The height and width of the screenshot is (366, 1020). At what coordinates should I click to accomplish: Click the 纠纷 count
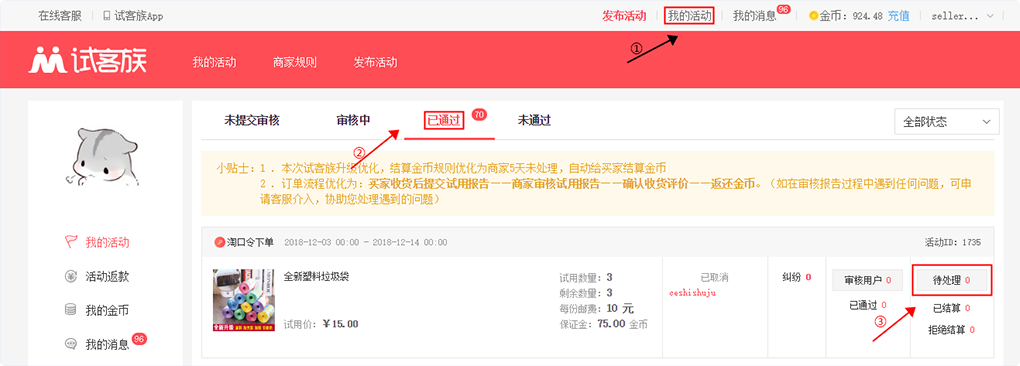pos(796,277)
